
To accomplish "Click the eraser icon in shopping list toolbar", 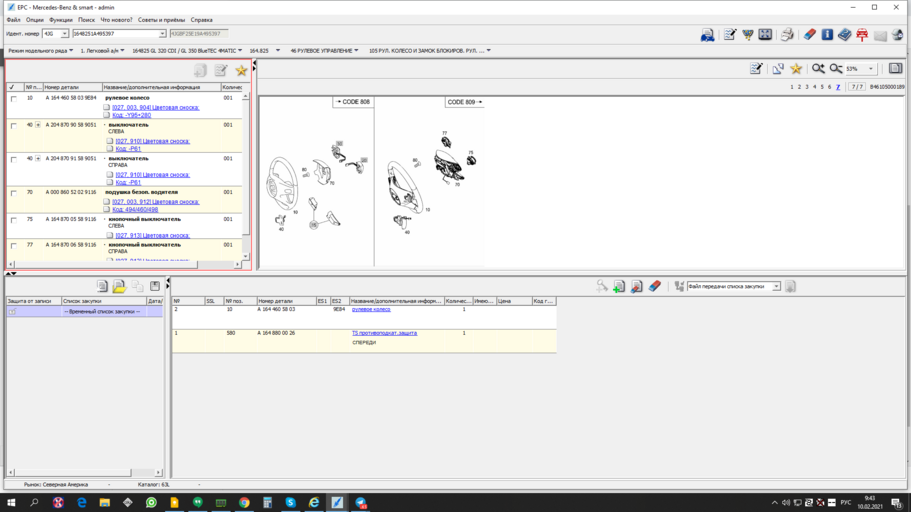I will 655,287.
